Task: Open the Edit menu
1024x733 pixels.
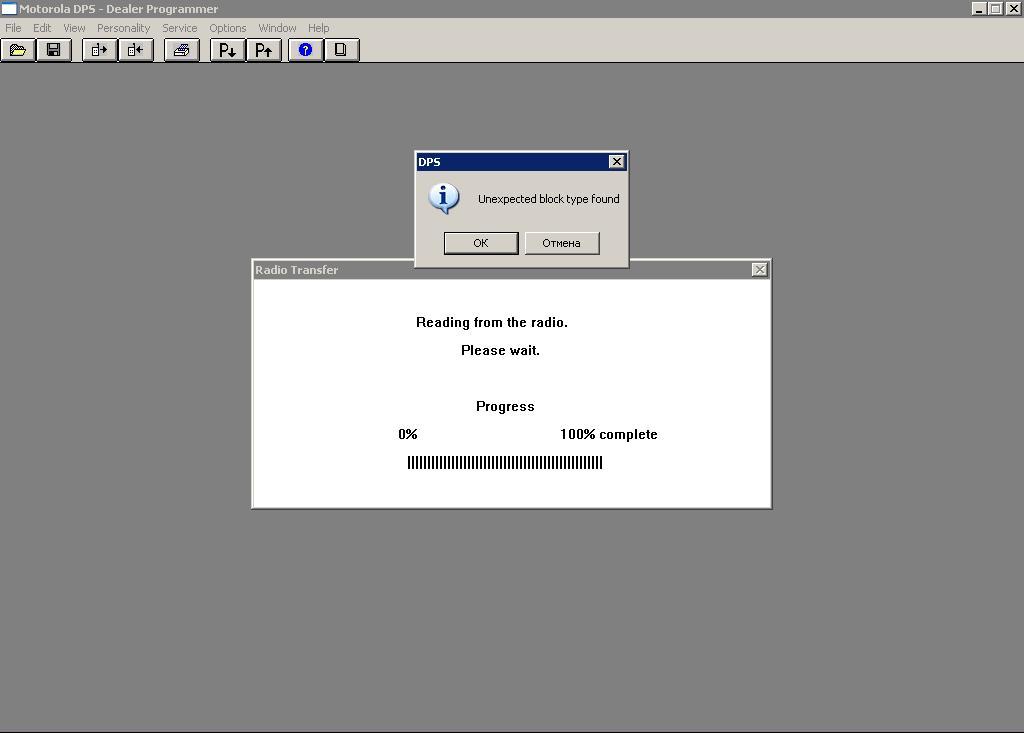Action: [x=42, y=28]
